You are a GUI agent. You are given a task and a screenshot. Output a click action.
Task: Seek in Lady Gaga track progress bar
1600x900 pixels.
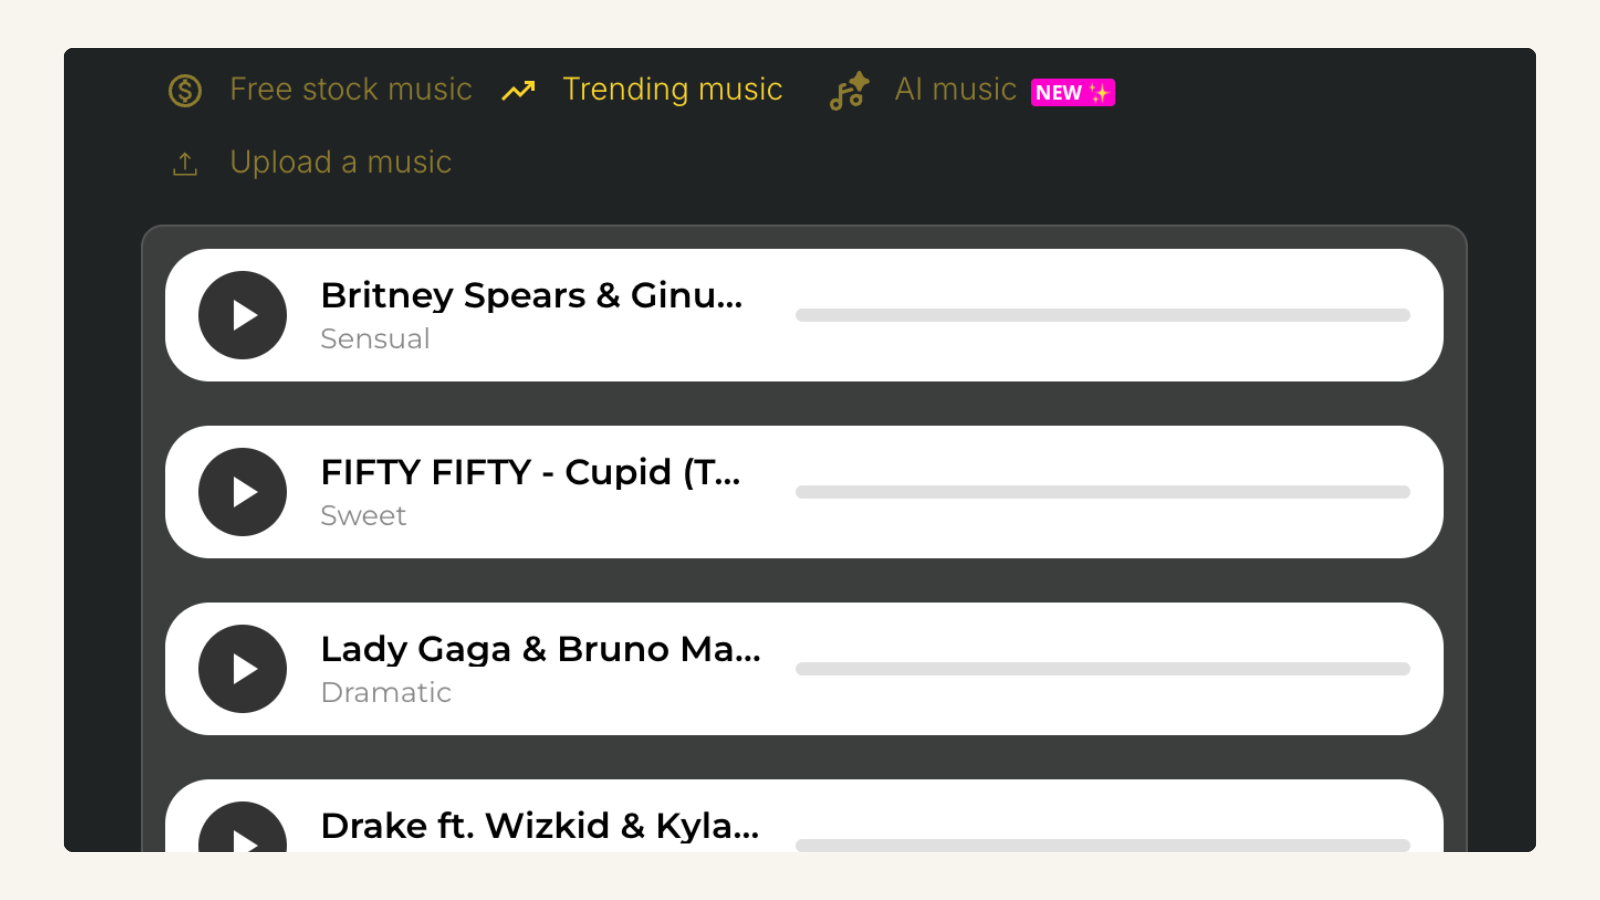tap(1103, 669)
